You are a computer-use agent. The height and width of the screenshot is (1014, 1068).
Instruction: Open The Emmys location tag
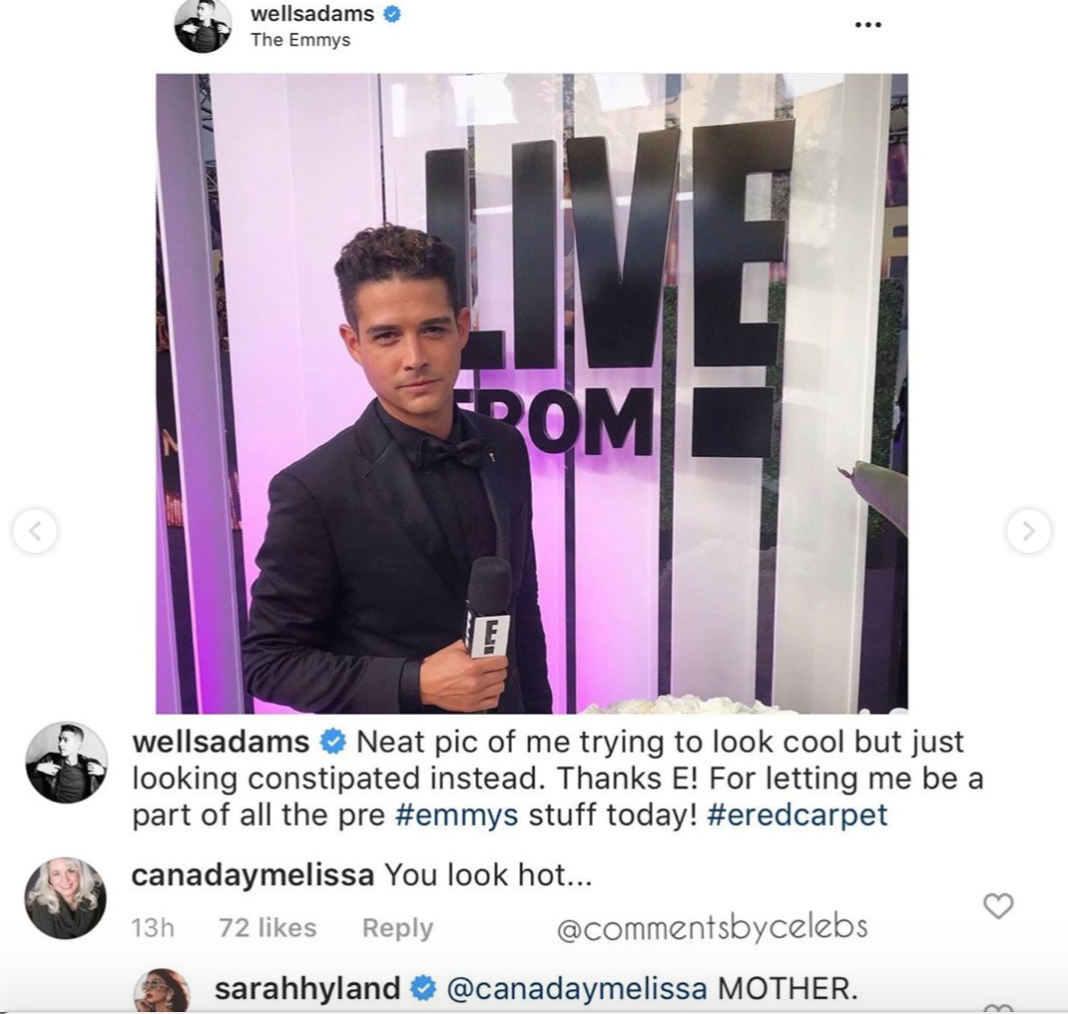(x=300, y=40)
